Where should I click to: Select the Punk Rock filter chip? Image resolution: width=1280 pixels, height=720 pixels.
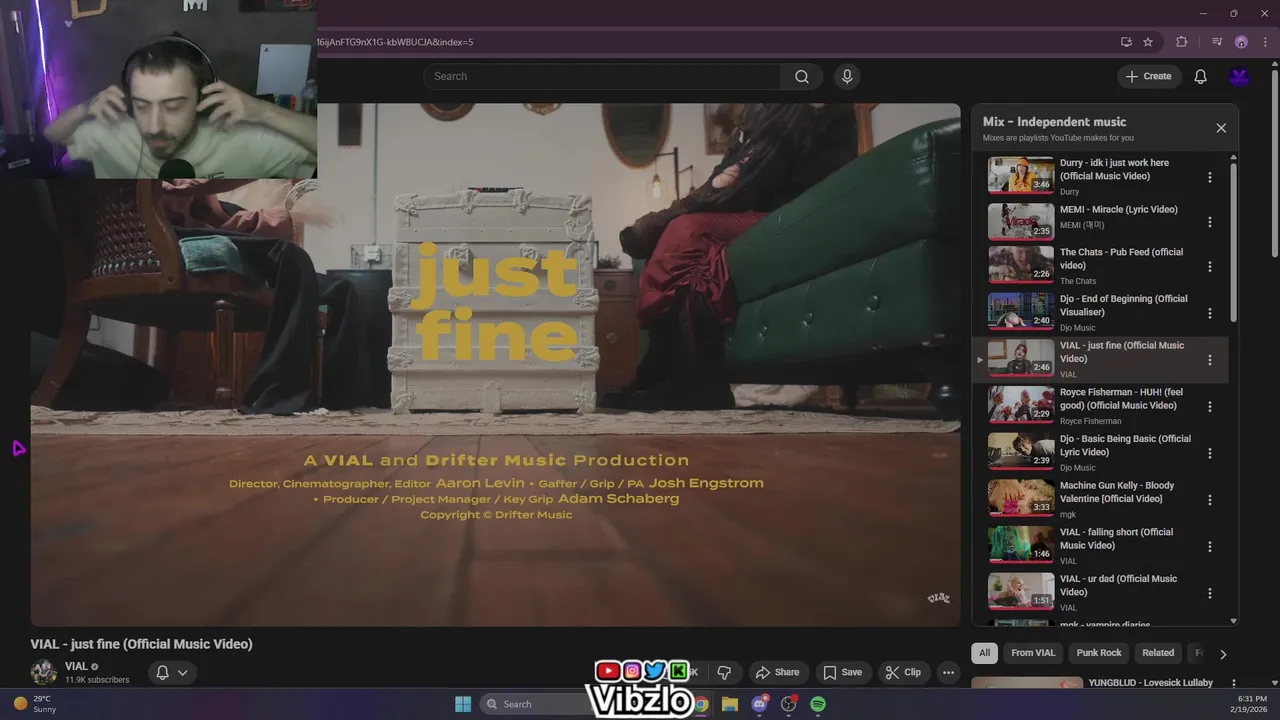(x=1099, y=653)
